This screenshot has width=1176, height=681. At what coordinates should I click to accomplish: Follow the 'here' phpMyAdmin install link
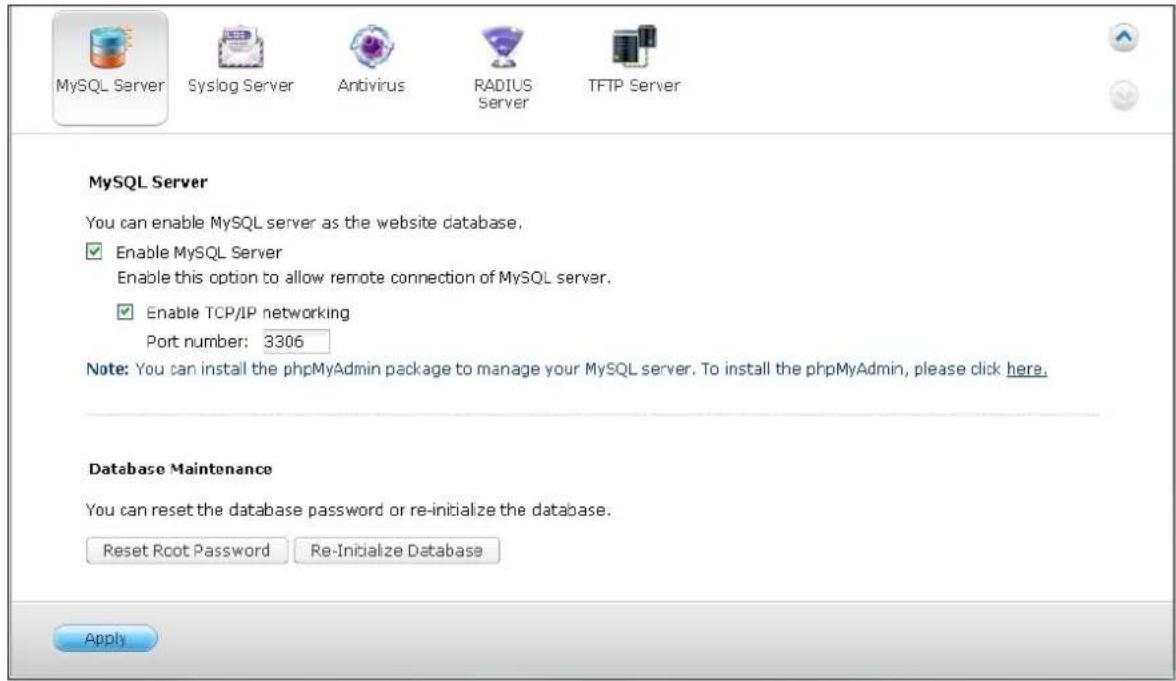(1026, 369)
